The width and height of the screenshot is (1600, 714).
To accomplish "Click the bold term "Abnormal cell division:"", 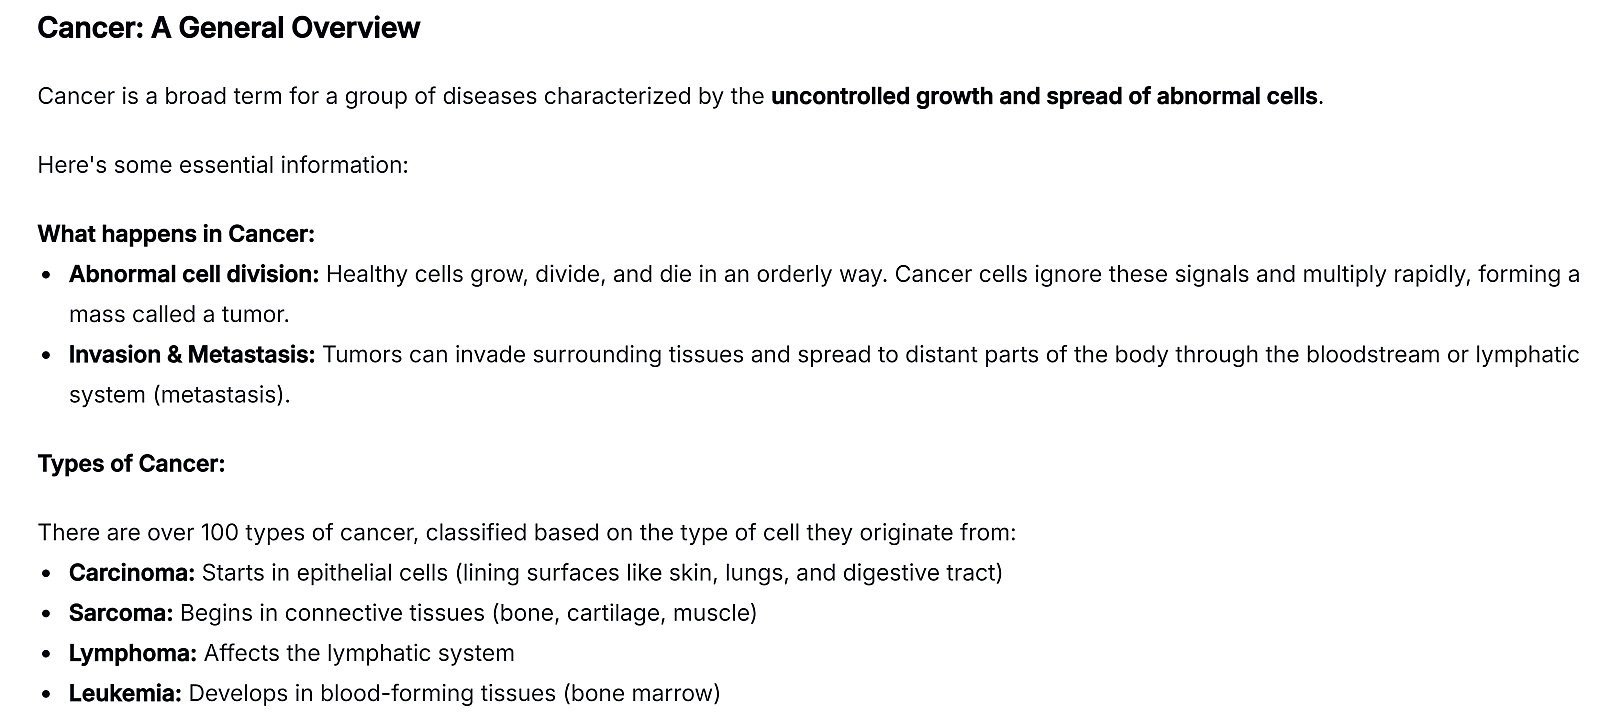I will tap(194, 274).
